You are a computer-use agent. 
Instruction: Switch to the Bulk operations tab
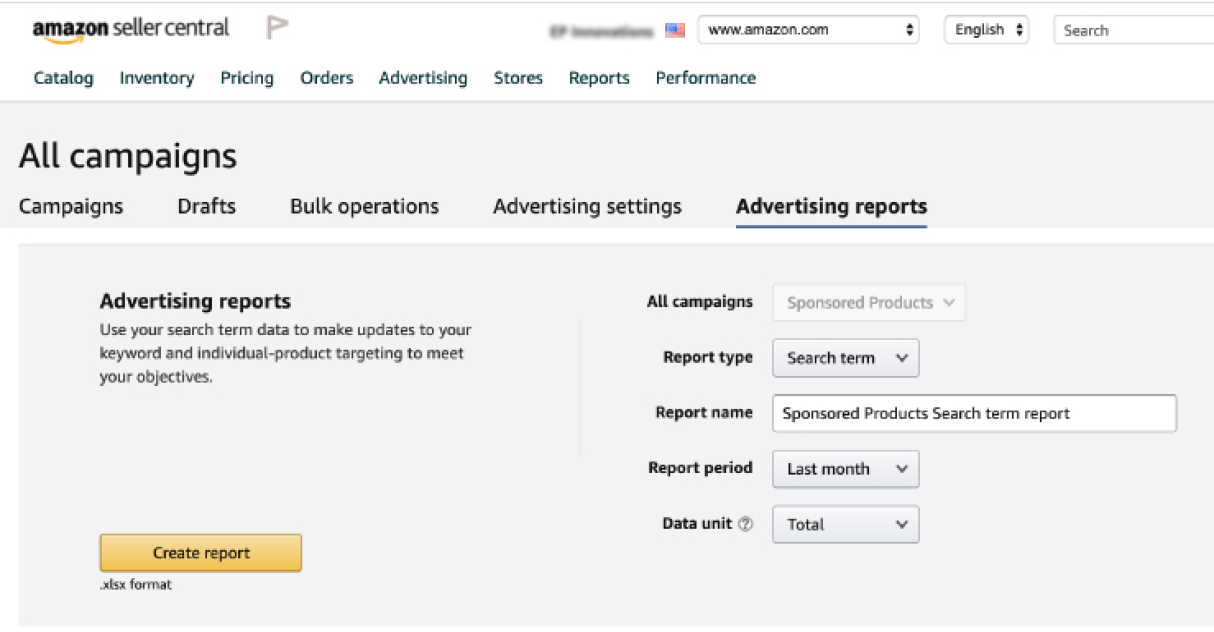[364, 206]
